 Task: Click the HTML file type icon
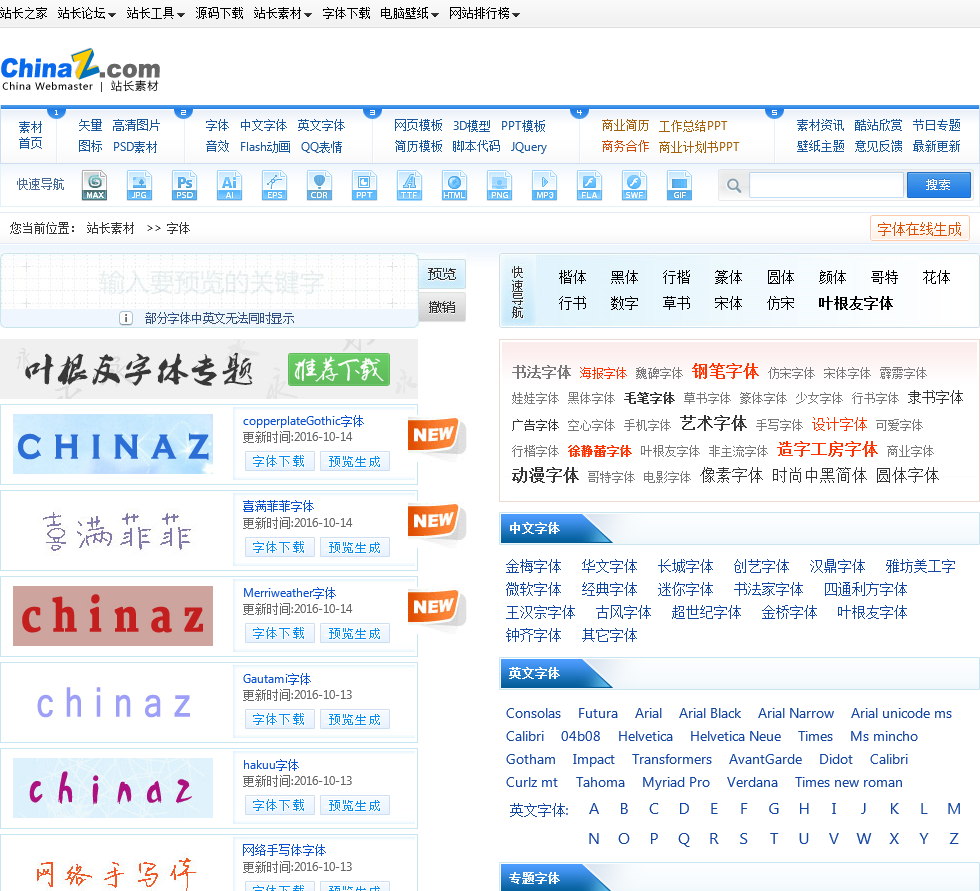pyautogui.click(x=454, y=185)
